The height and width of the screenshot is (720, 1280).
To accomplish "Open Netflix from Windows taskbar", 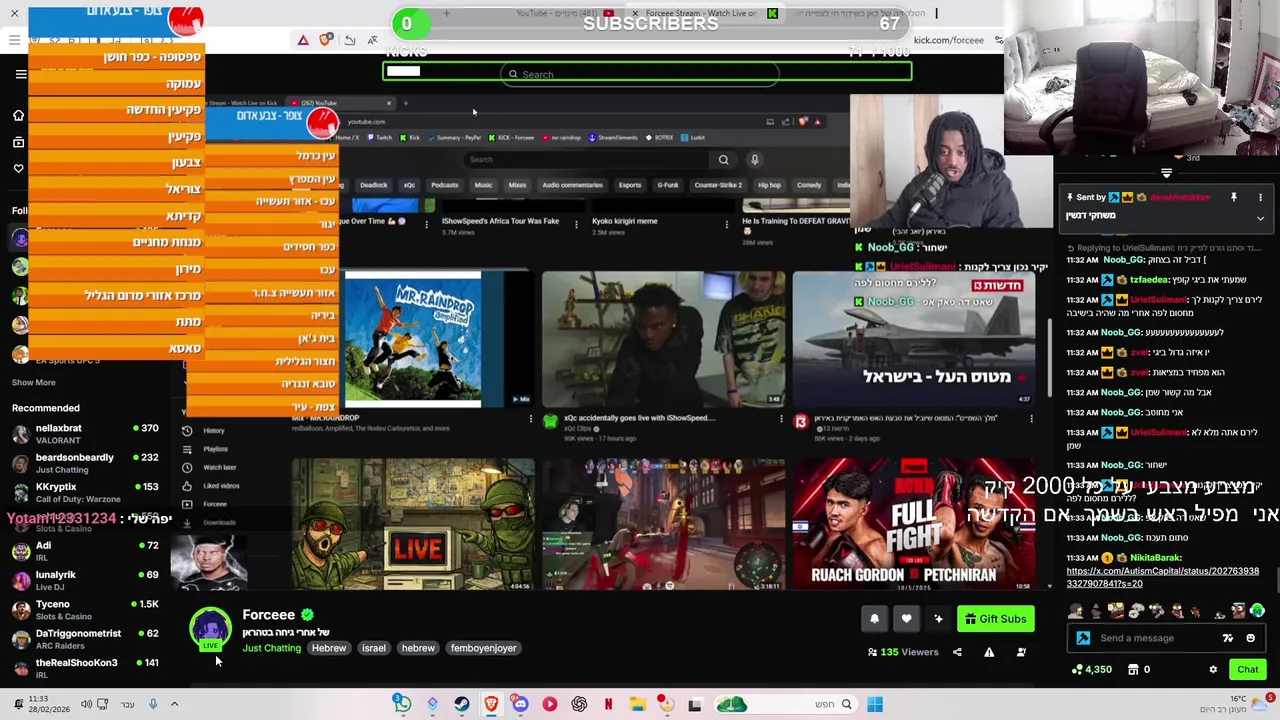I will click(x=608, y=704).
